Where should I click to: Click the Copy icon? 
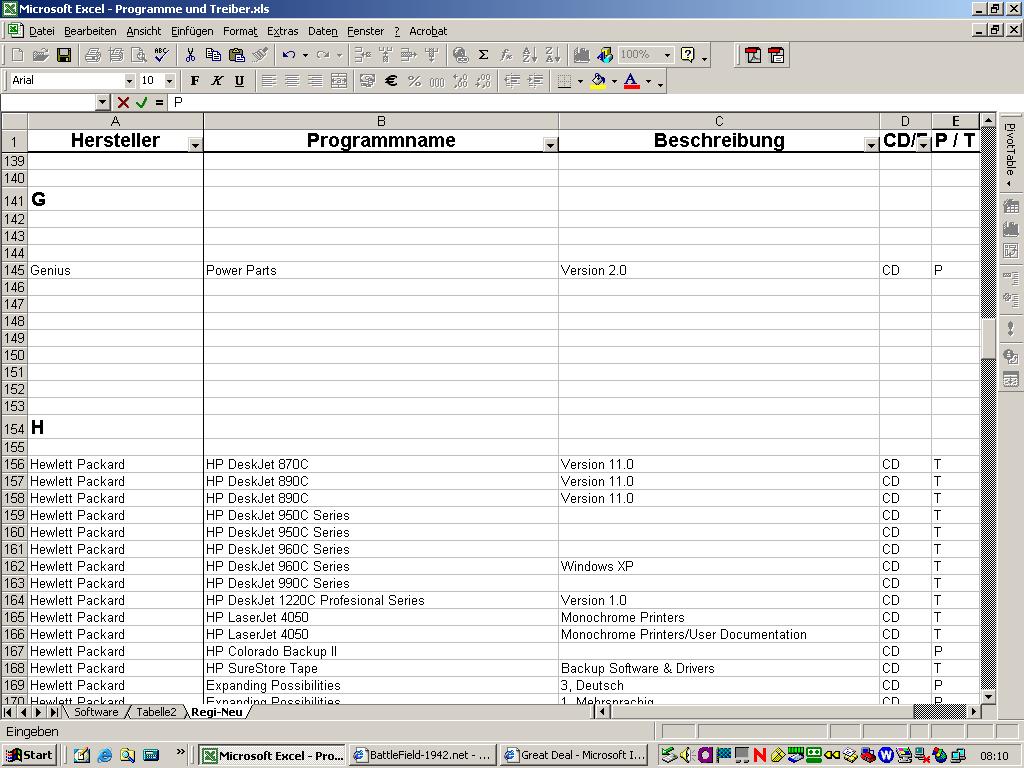(x=213, y=56)
